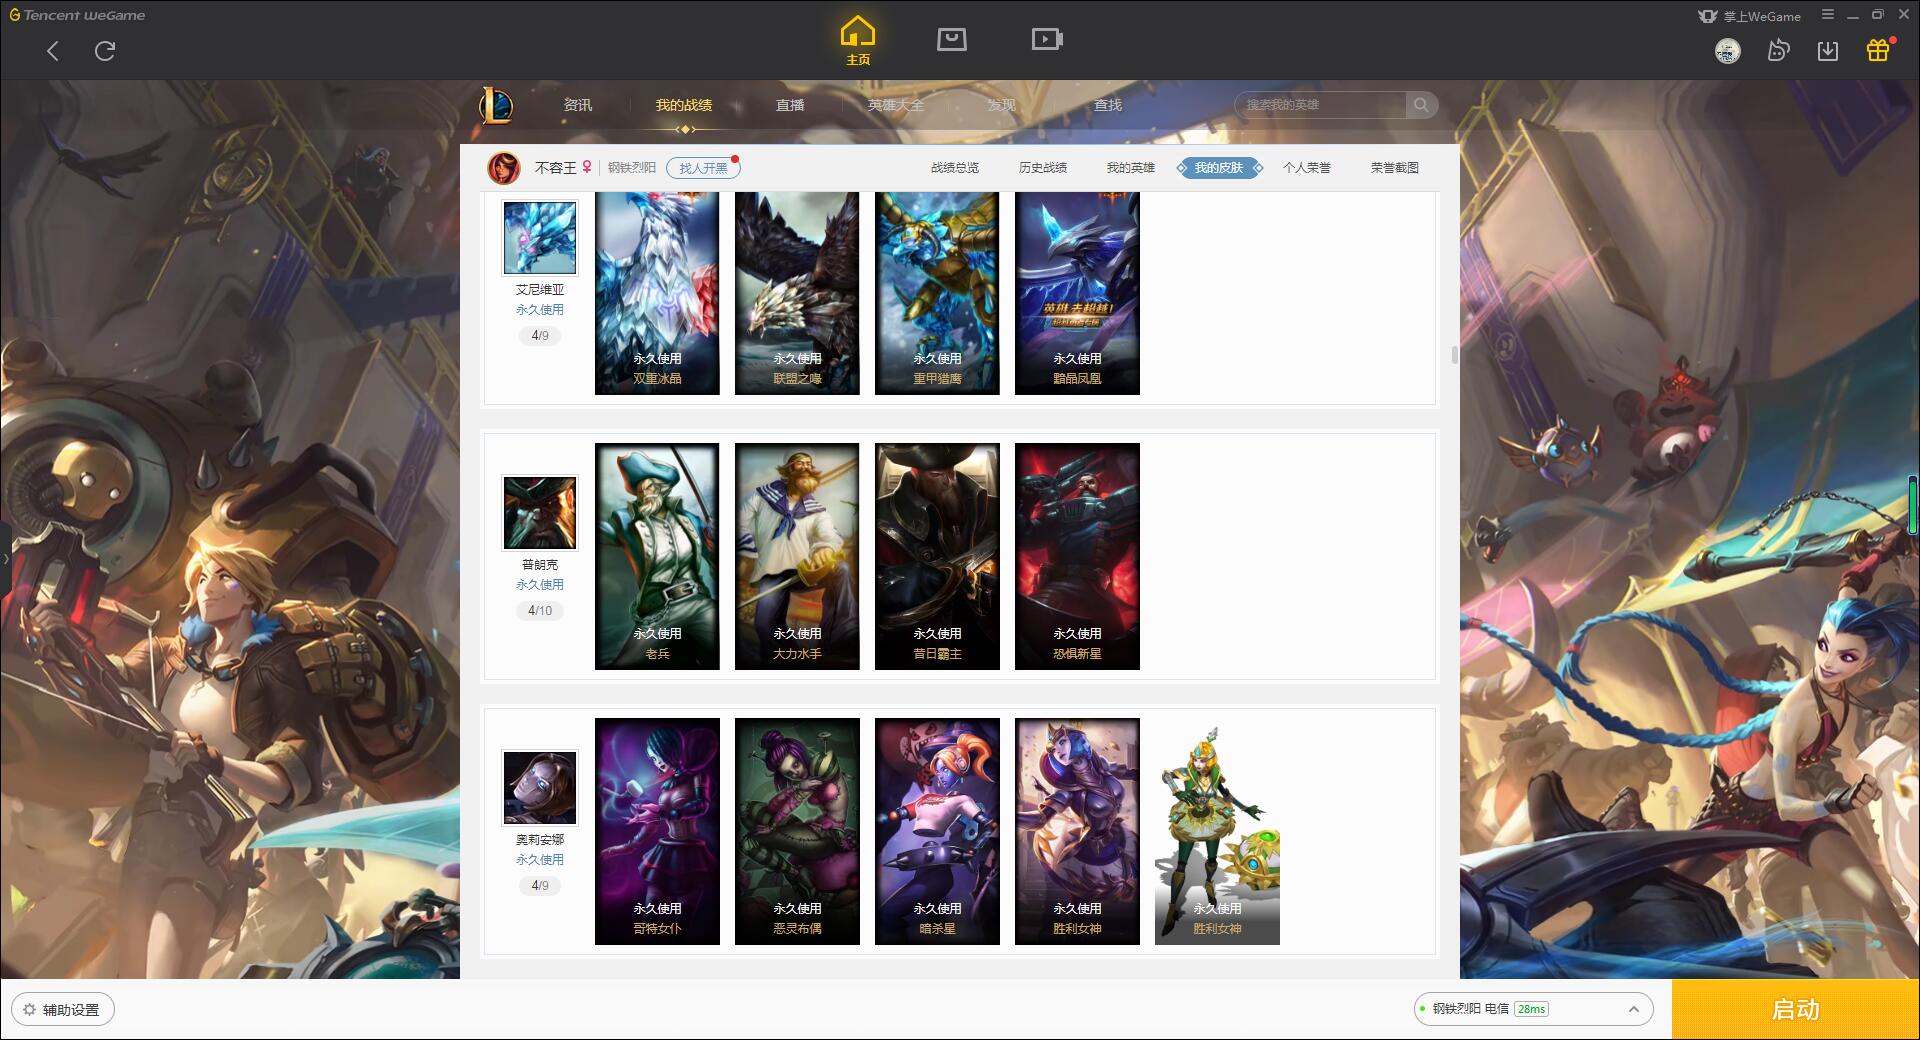Click the 艾尼维亚 champion portrait

point(540,238)
